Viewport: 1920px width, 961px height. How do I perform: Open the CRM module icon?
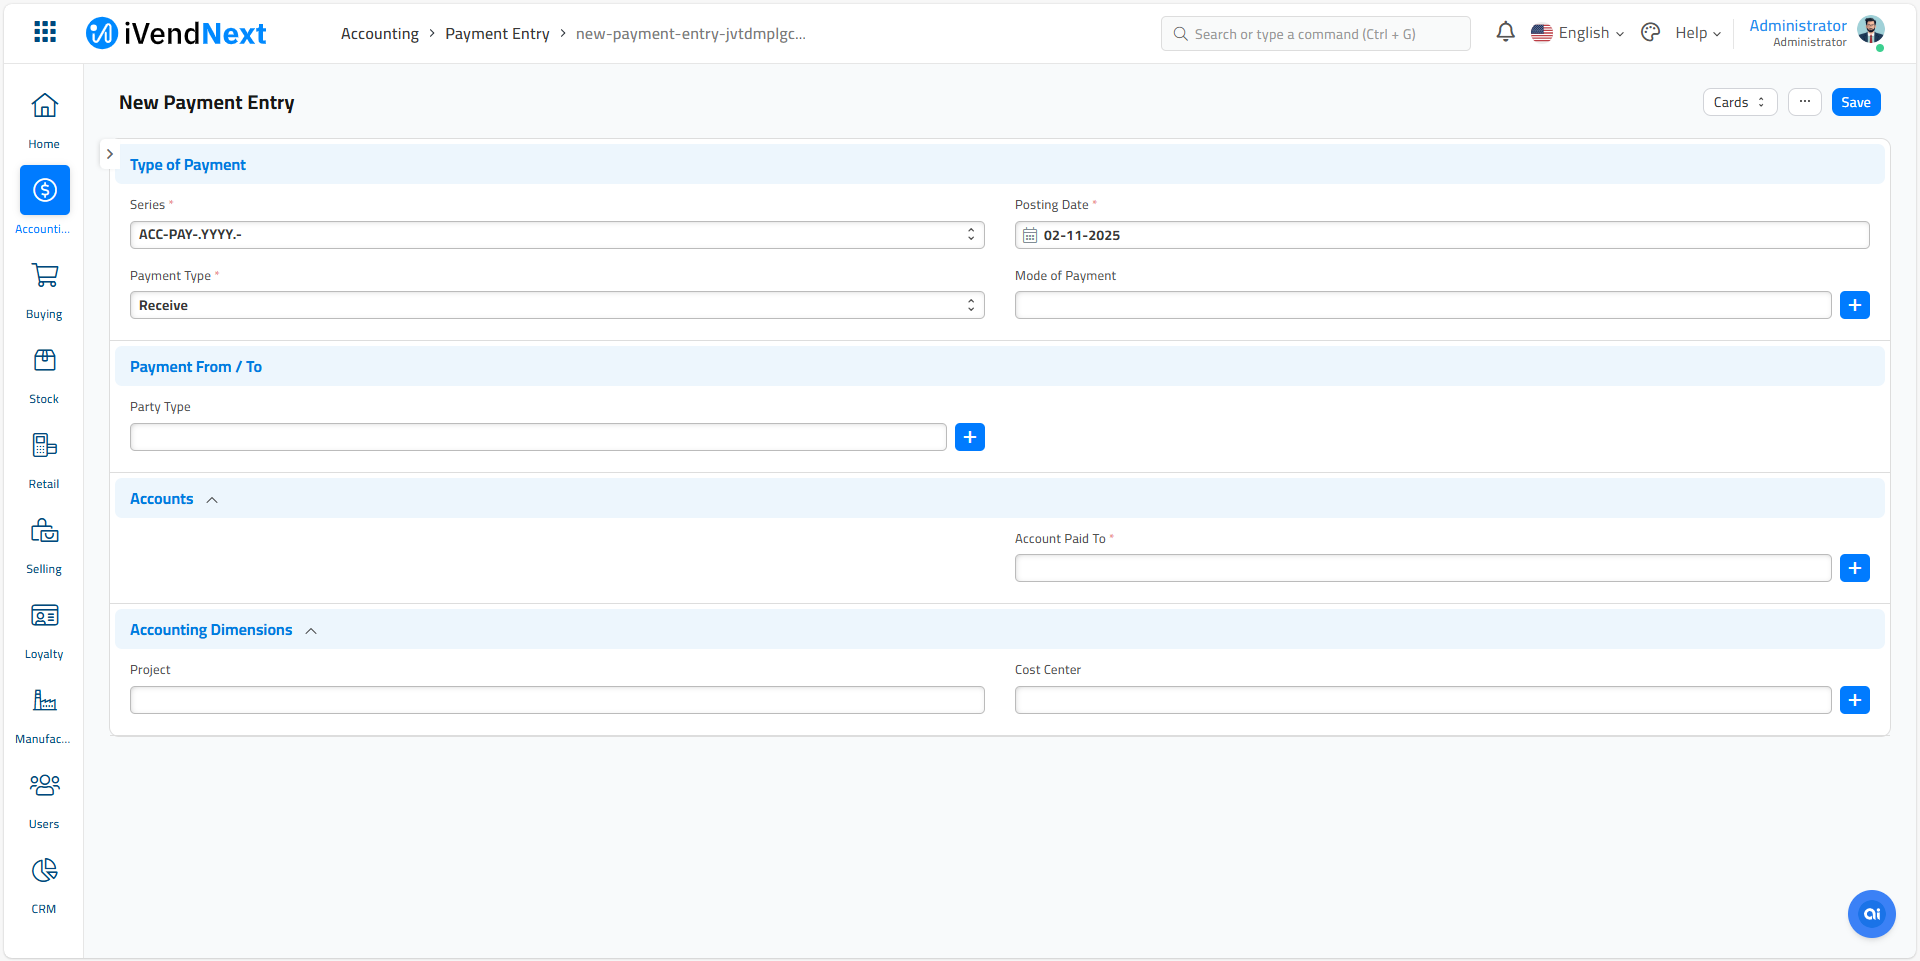tap(44, 871)
